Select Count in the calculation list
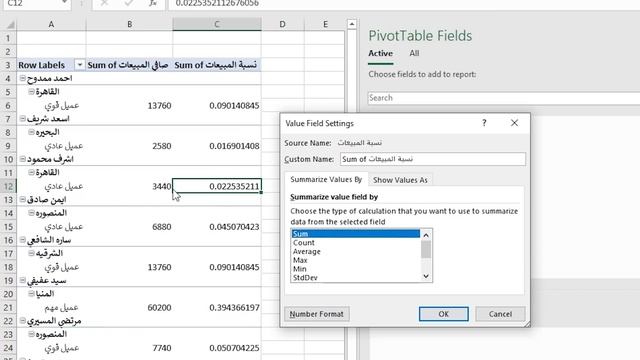Screen dimensions: 640x360 (x=356, y=242)
